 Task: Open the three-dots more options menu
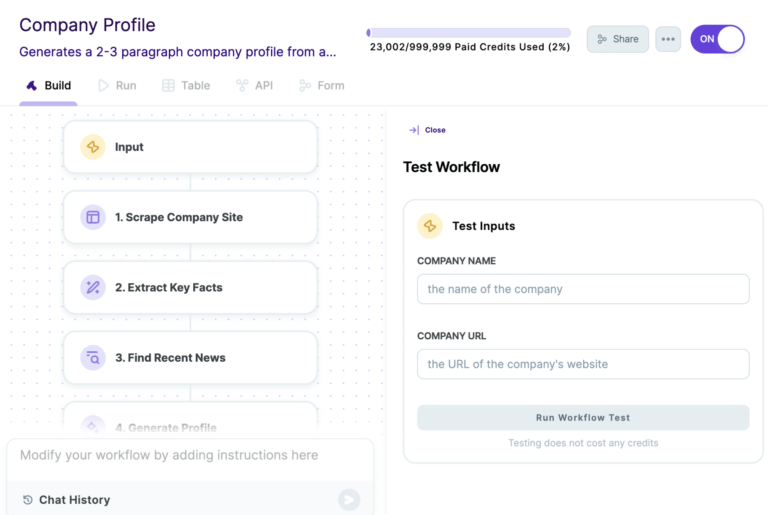tap(668, 39)
